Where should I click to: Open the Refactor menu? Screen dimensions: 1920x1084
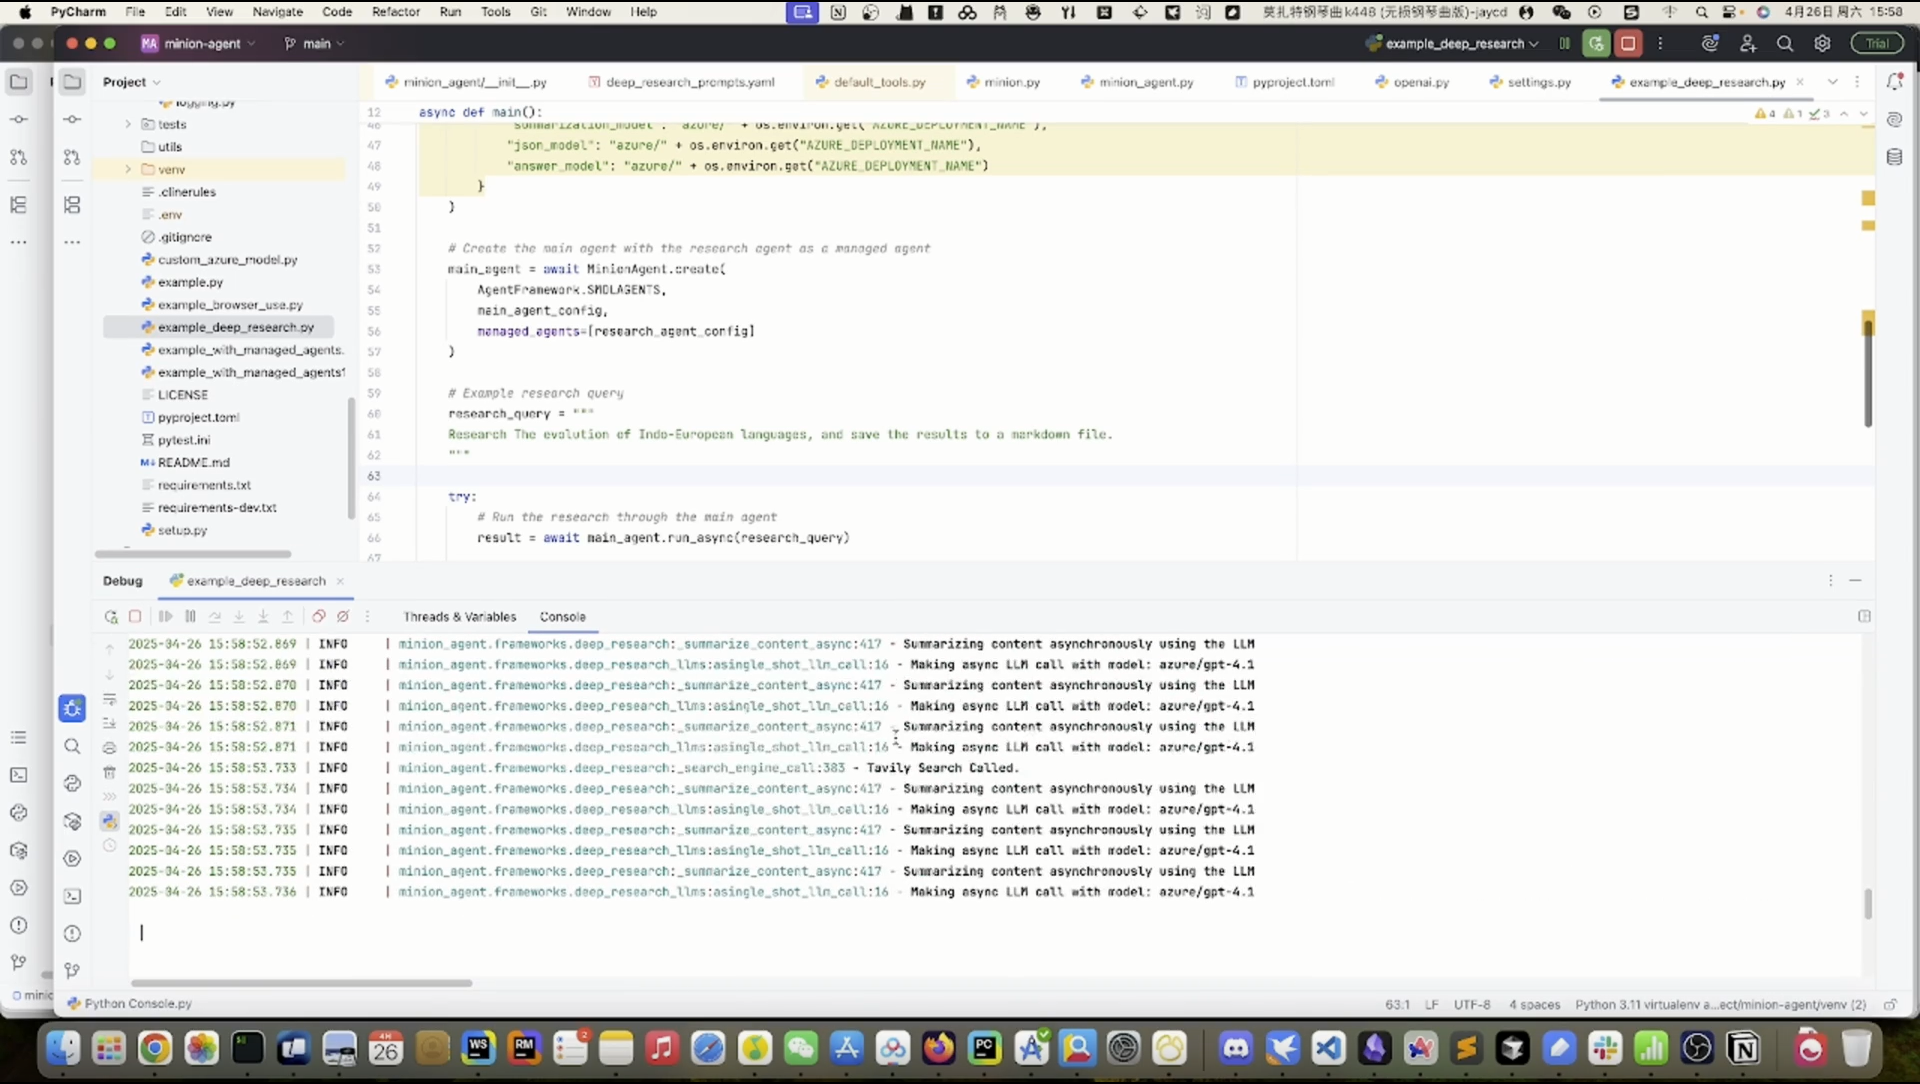pyautogui.click(x=396, y=12)
